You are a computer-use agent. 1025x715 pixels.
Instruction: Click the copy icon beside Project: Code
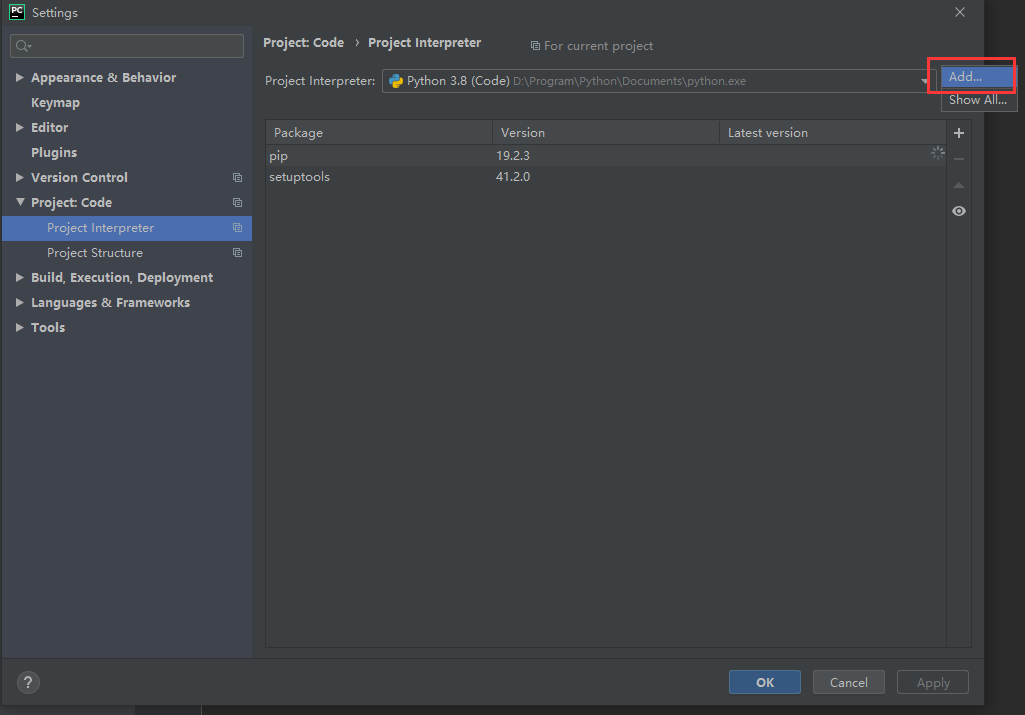[x=237, y=203]
